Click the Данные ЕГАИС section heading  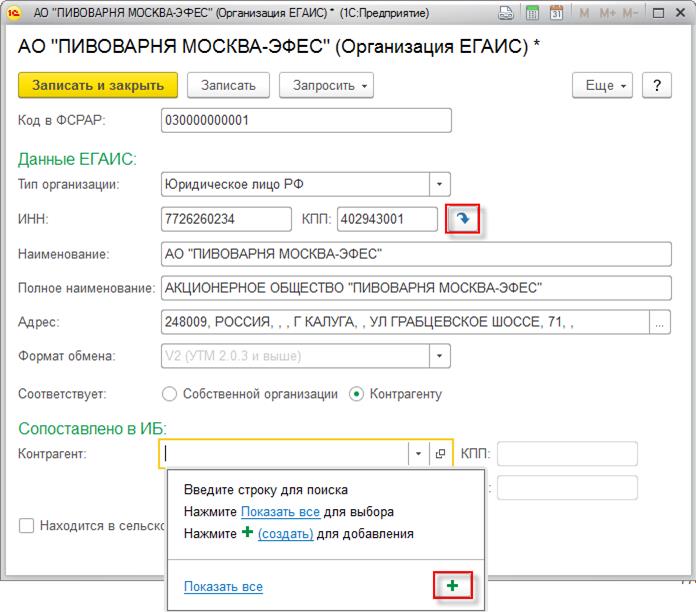click(77, 159)
